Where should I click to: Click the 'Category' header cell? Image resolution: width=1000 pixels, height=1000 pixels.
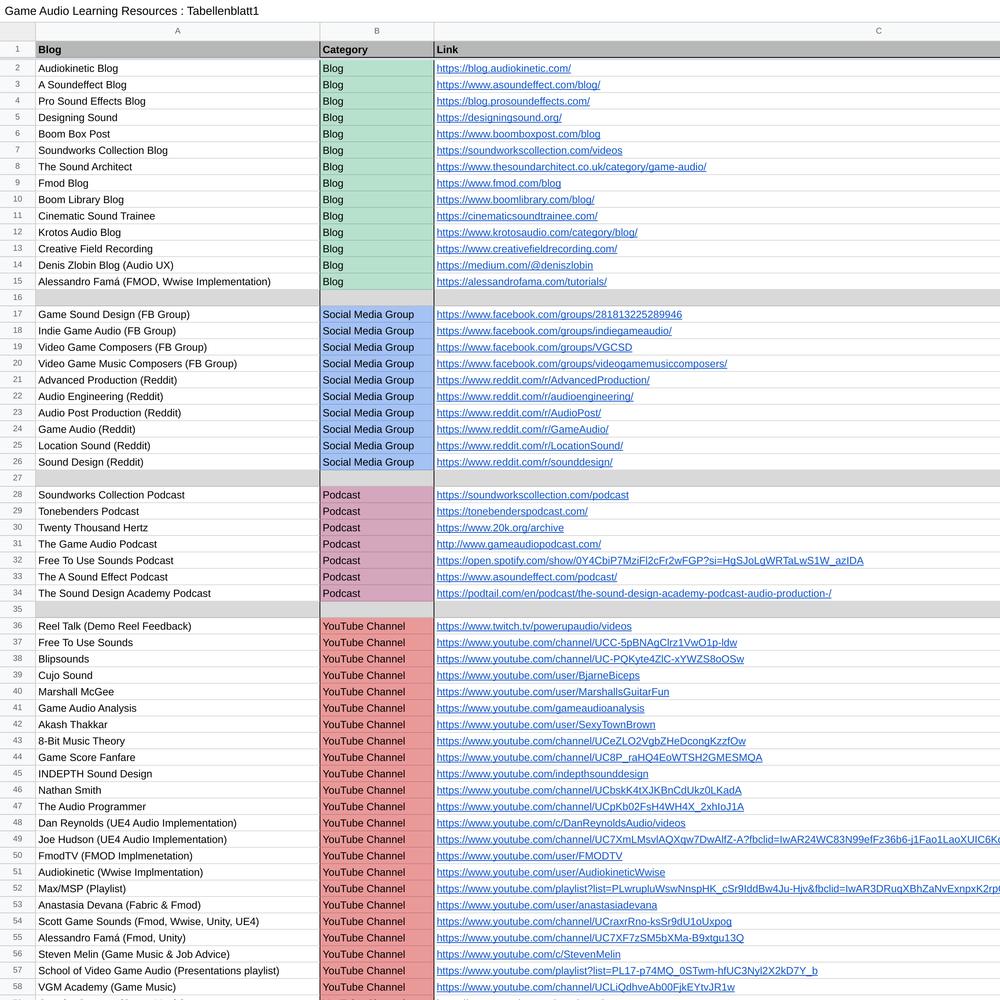(x=377, y=50)
